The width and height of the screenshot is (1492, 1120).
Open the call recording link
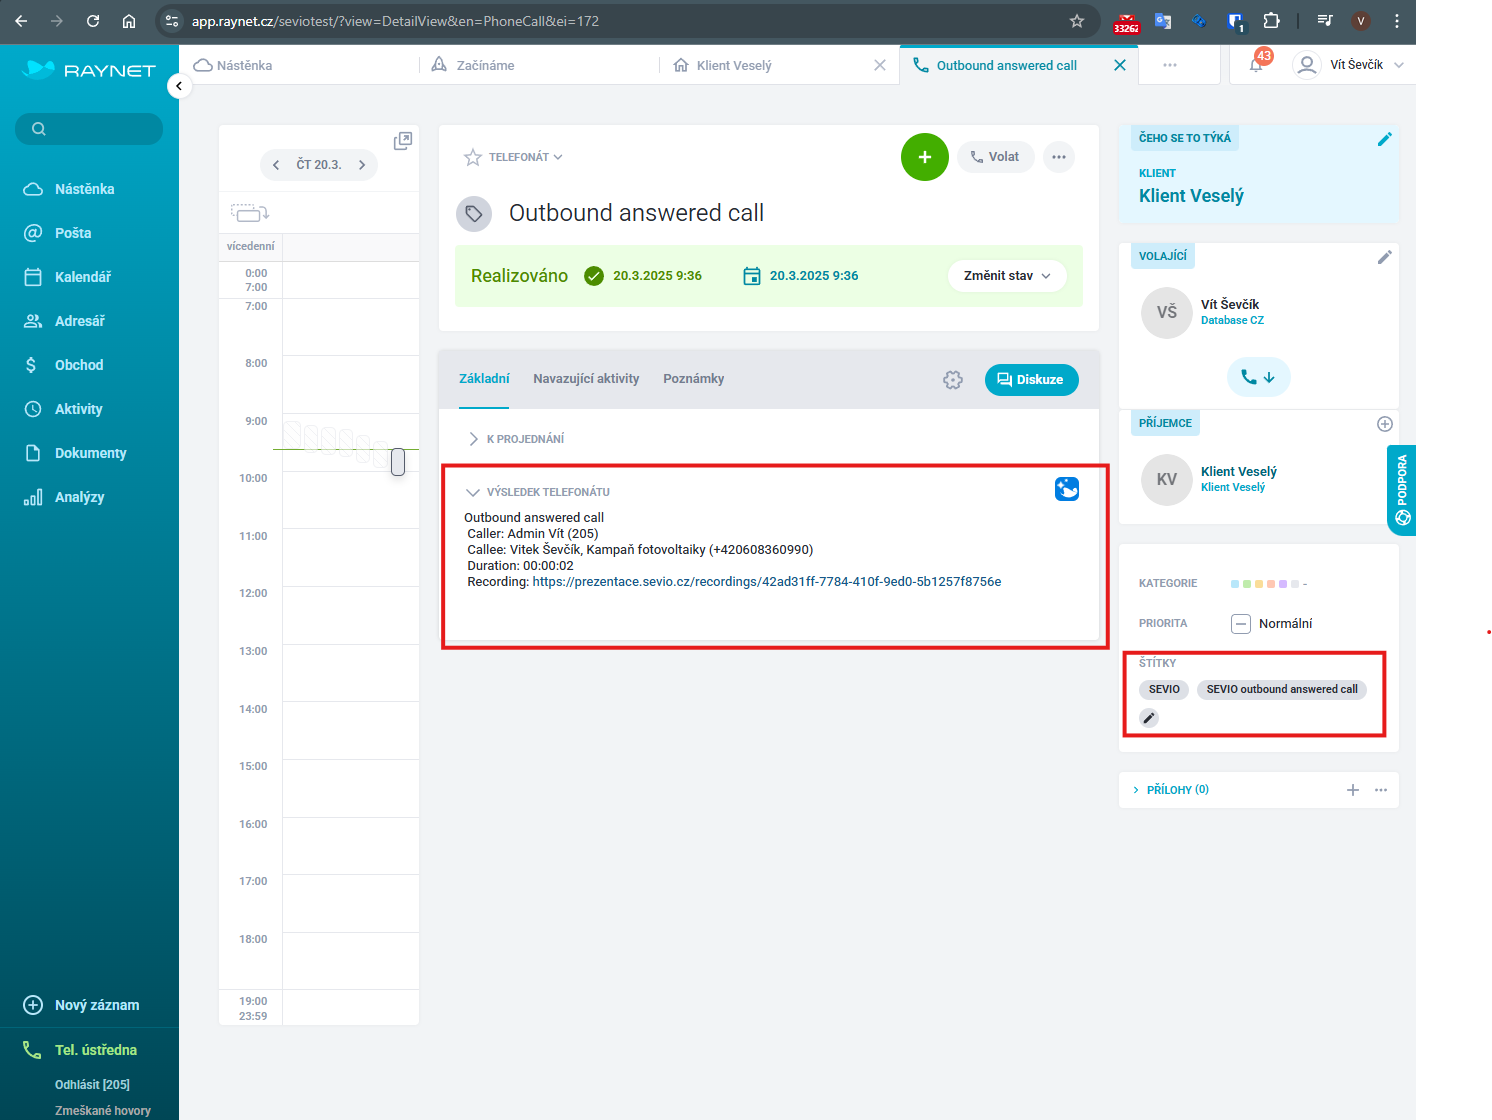click(766, 582)
